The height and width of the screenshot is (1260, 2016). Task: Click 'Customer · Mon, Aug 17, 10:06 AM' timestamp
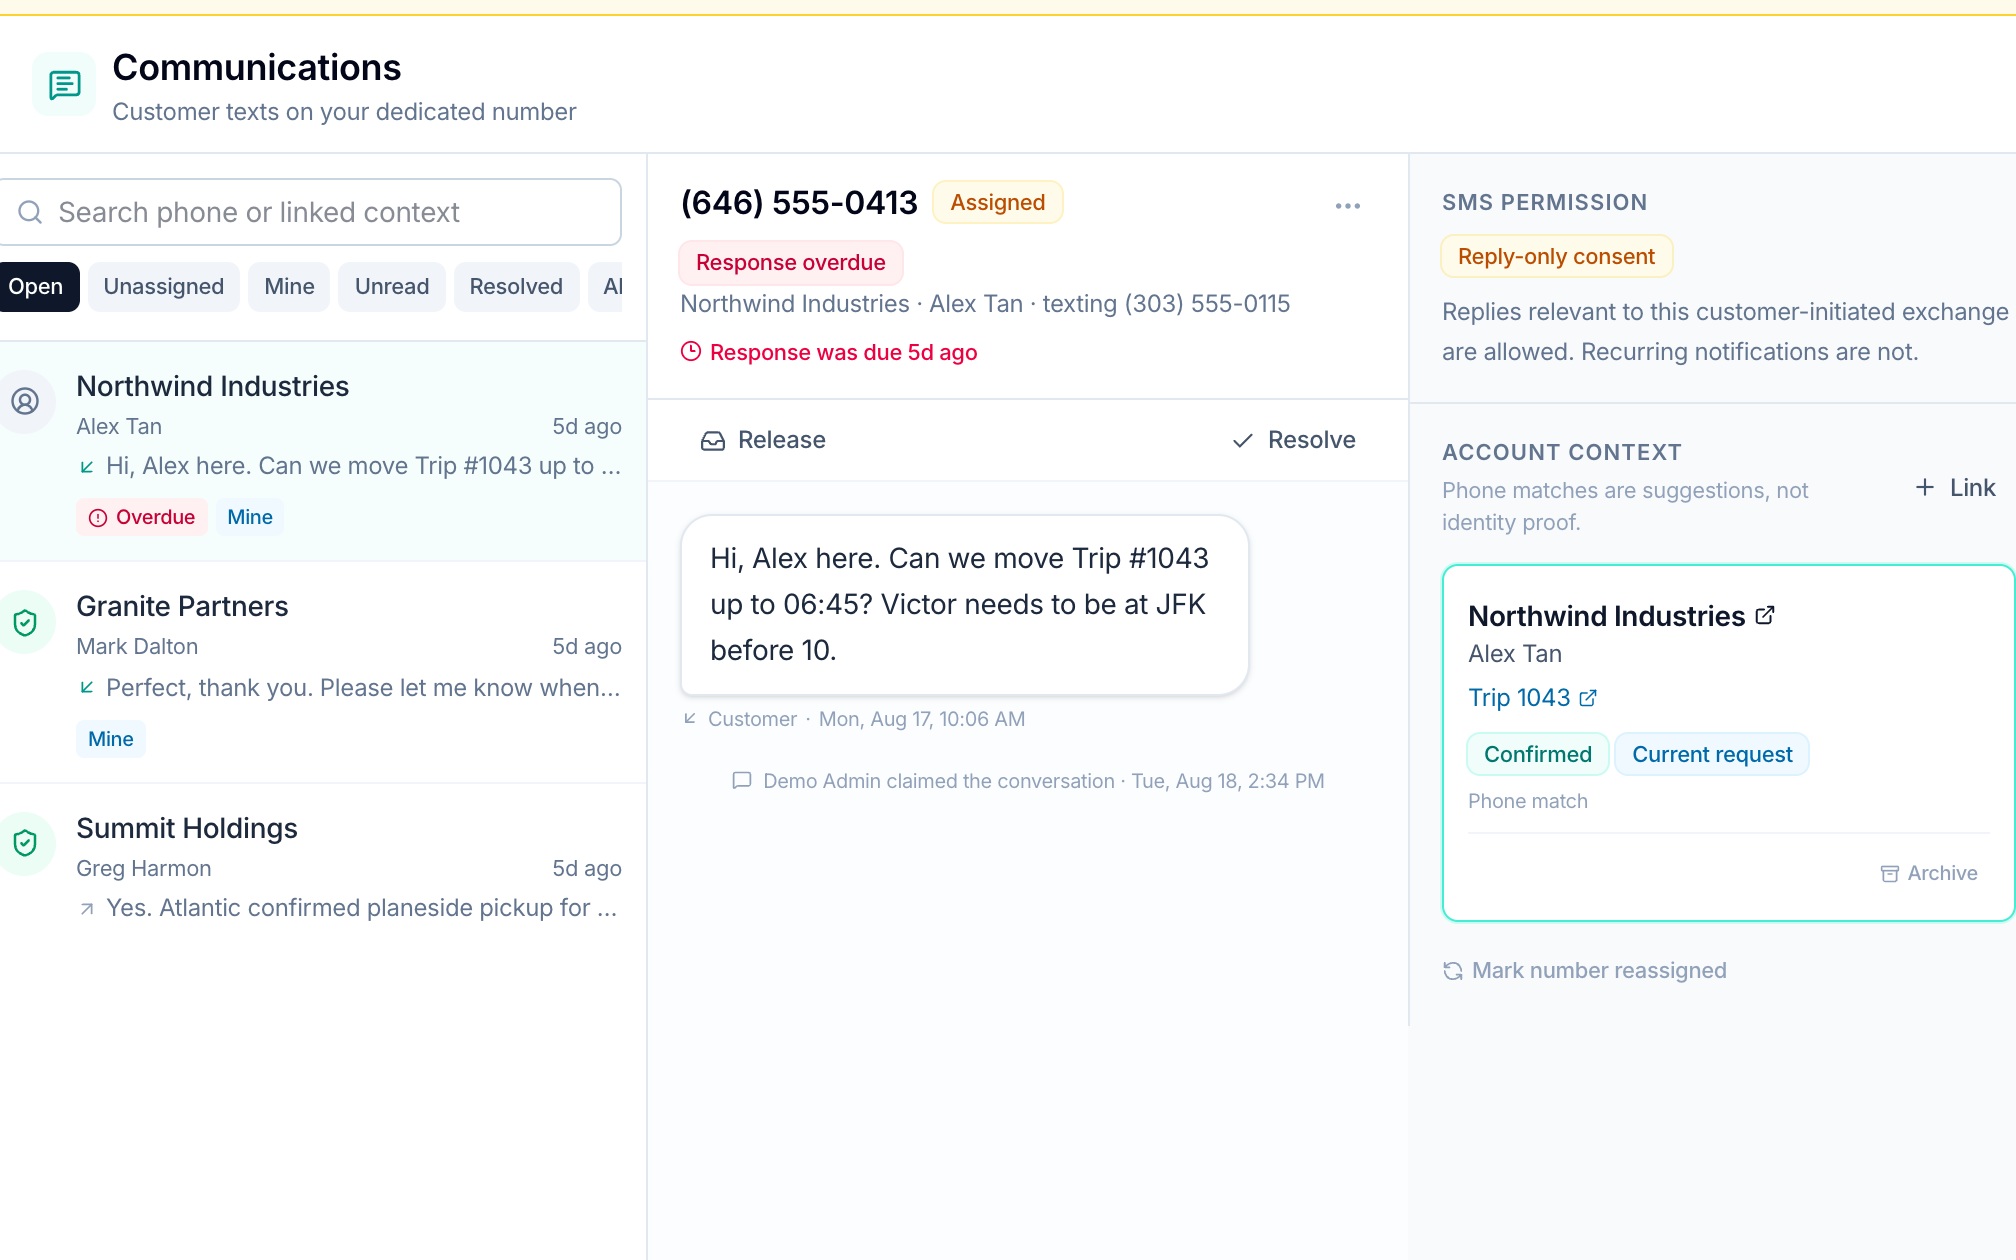866,720
